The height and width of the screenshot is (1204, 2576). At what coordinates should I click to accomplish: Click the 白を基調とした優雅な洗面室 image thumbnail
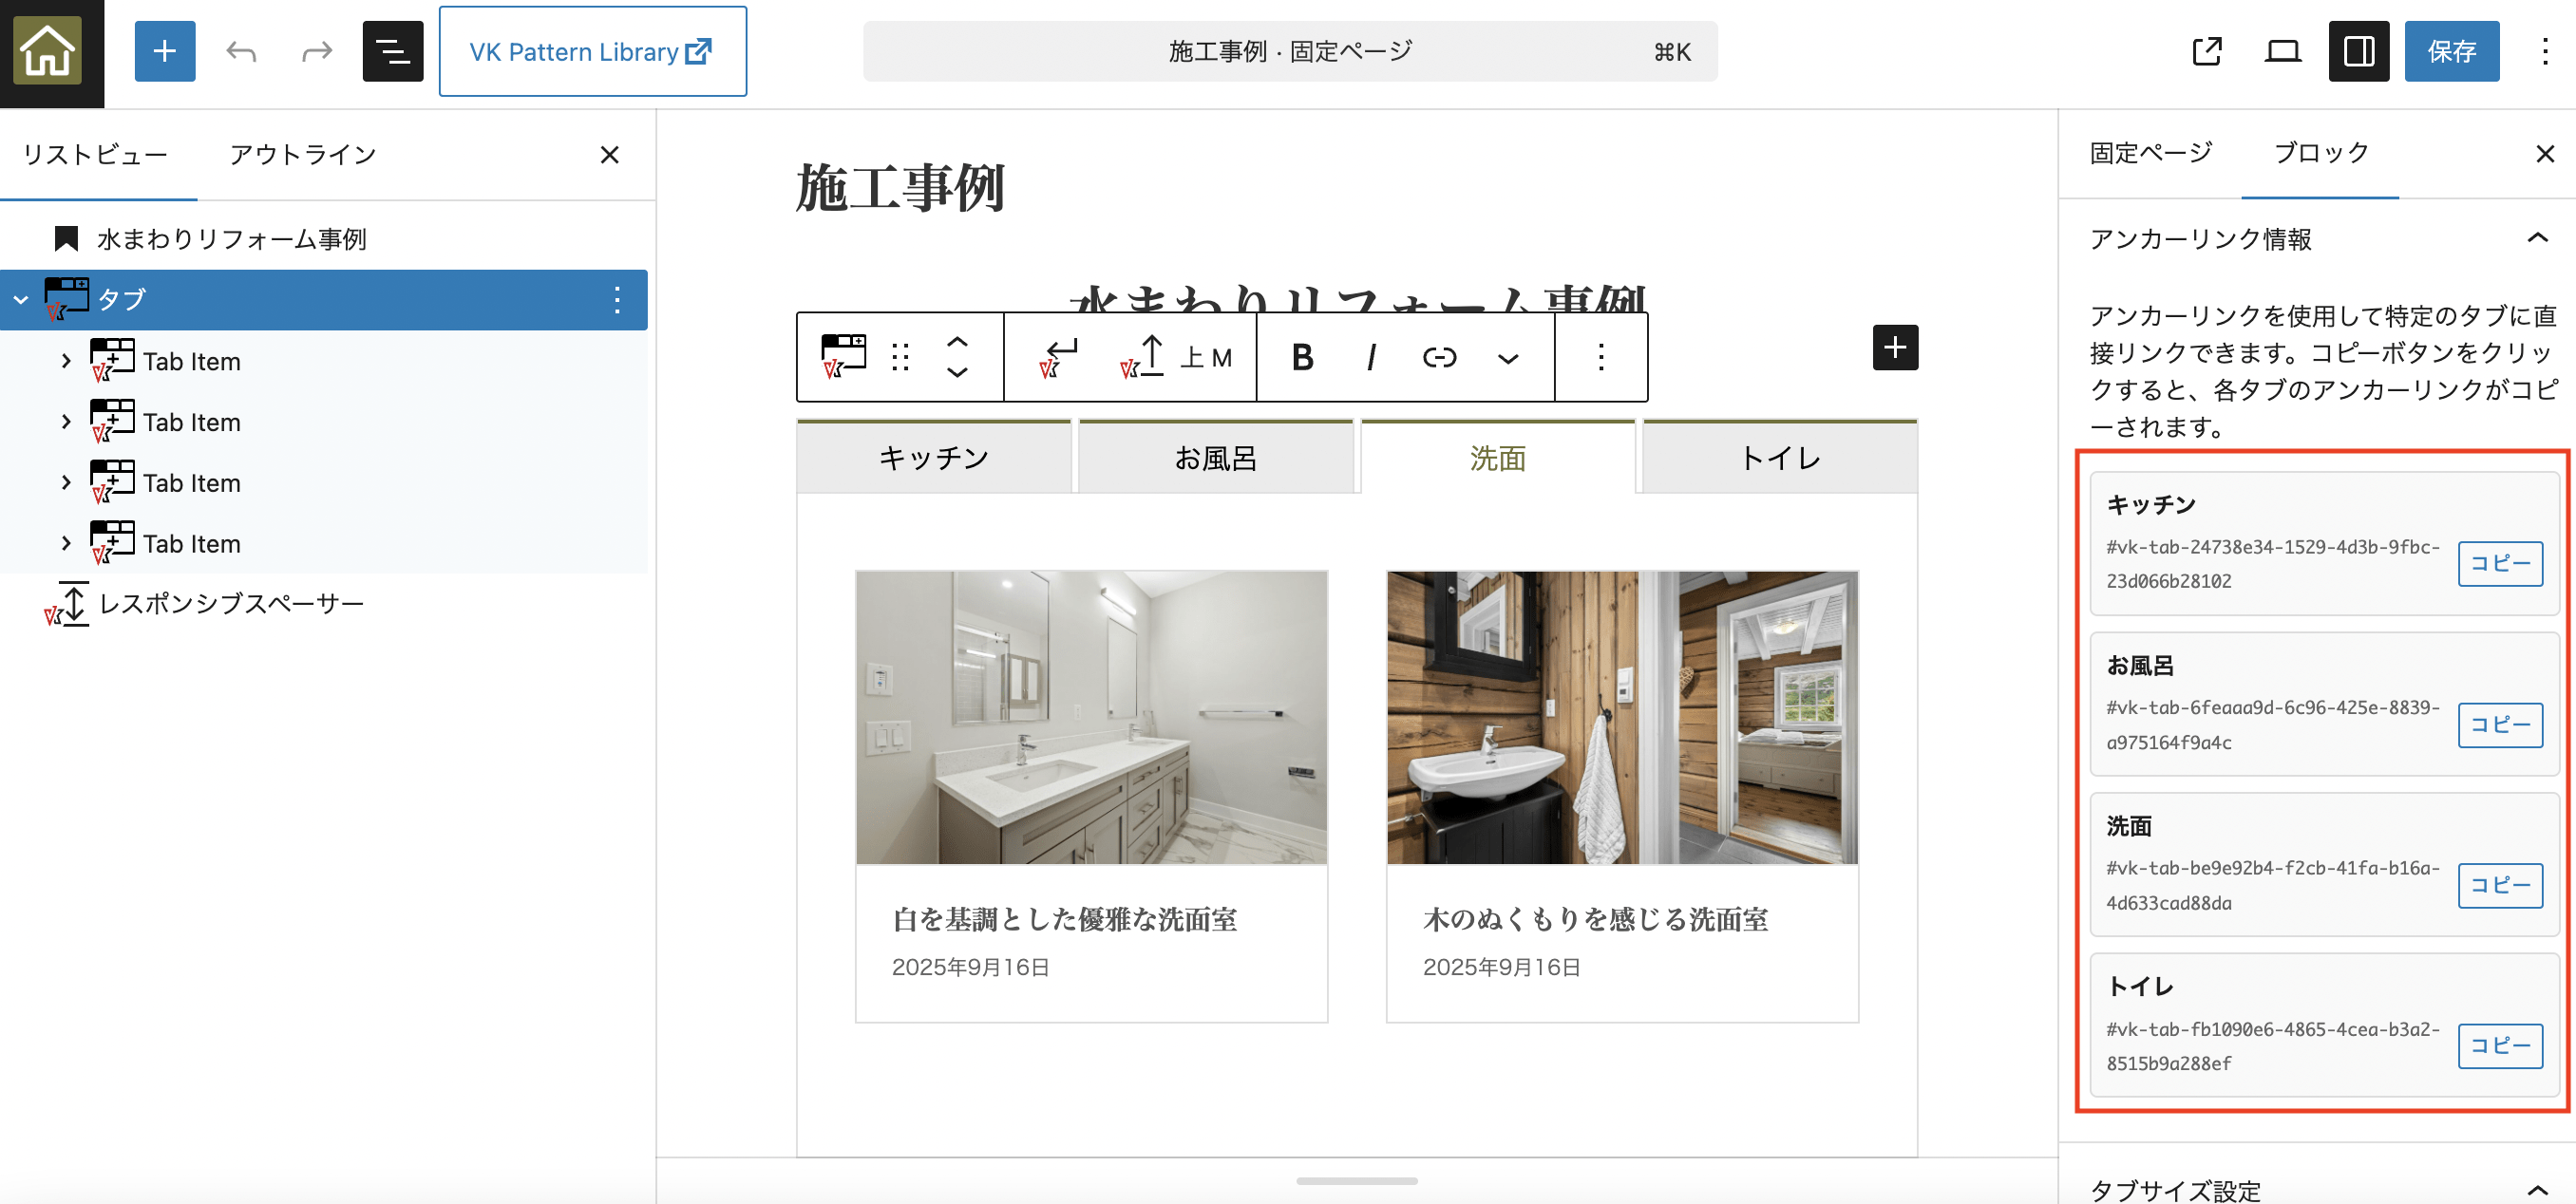1091,717
